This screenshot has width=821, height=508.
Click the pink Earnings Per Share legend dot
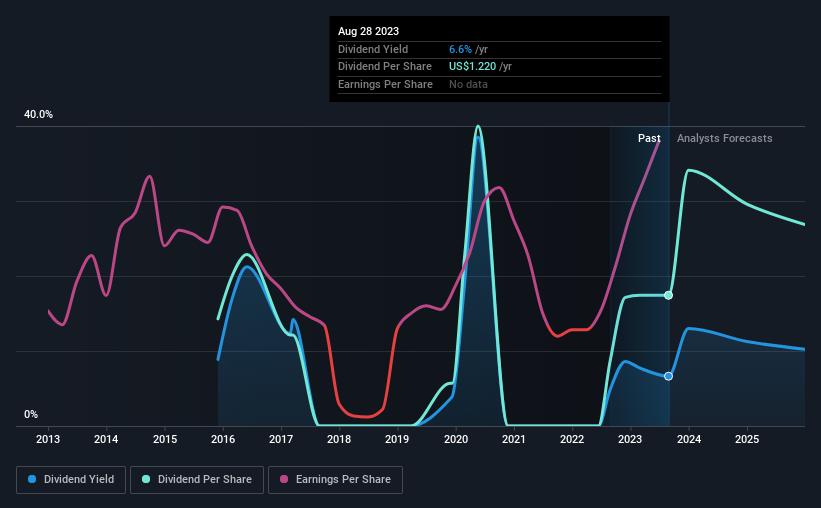pyautogui.click(x=284, y=479)
